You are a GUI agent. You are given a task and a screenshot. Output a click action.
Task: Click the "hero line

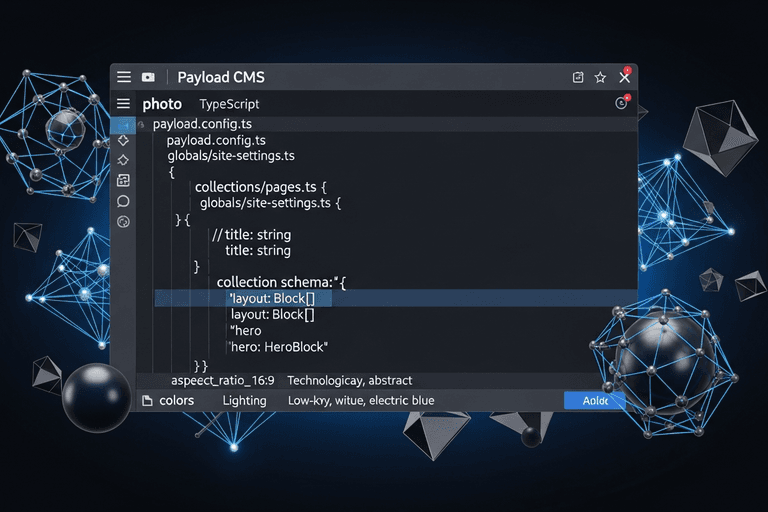point(246,331)
